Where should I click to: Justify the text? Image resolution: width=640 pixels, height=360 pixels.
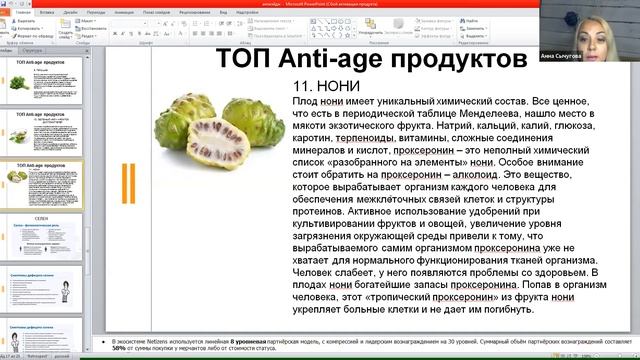coord(219,33)
